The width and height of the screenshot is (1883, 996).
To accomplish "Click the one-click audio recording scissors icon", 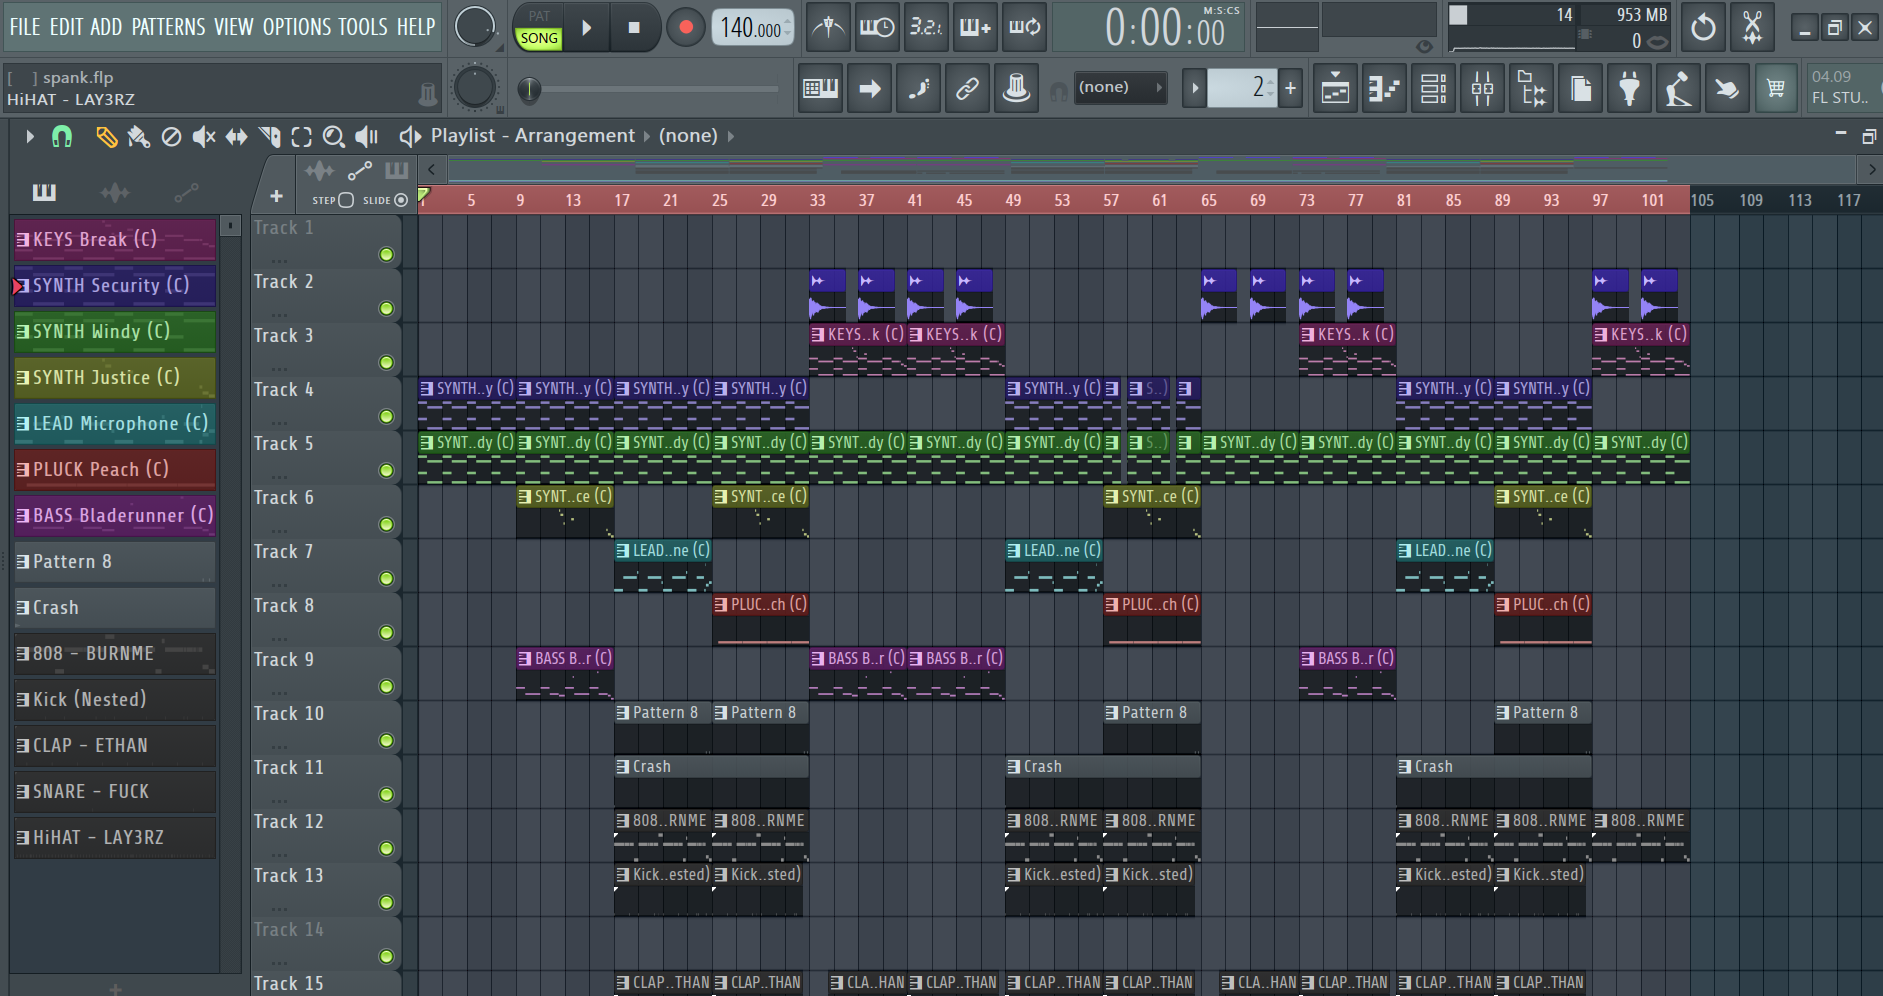I will pyautogui.click(x=1752, y=28).
